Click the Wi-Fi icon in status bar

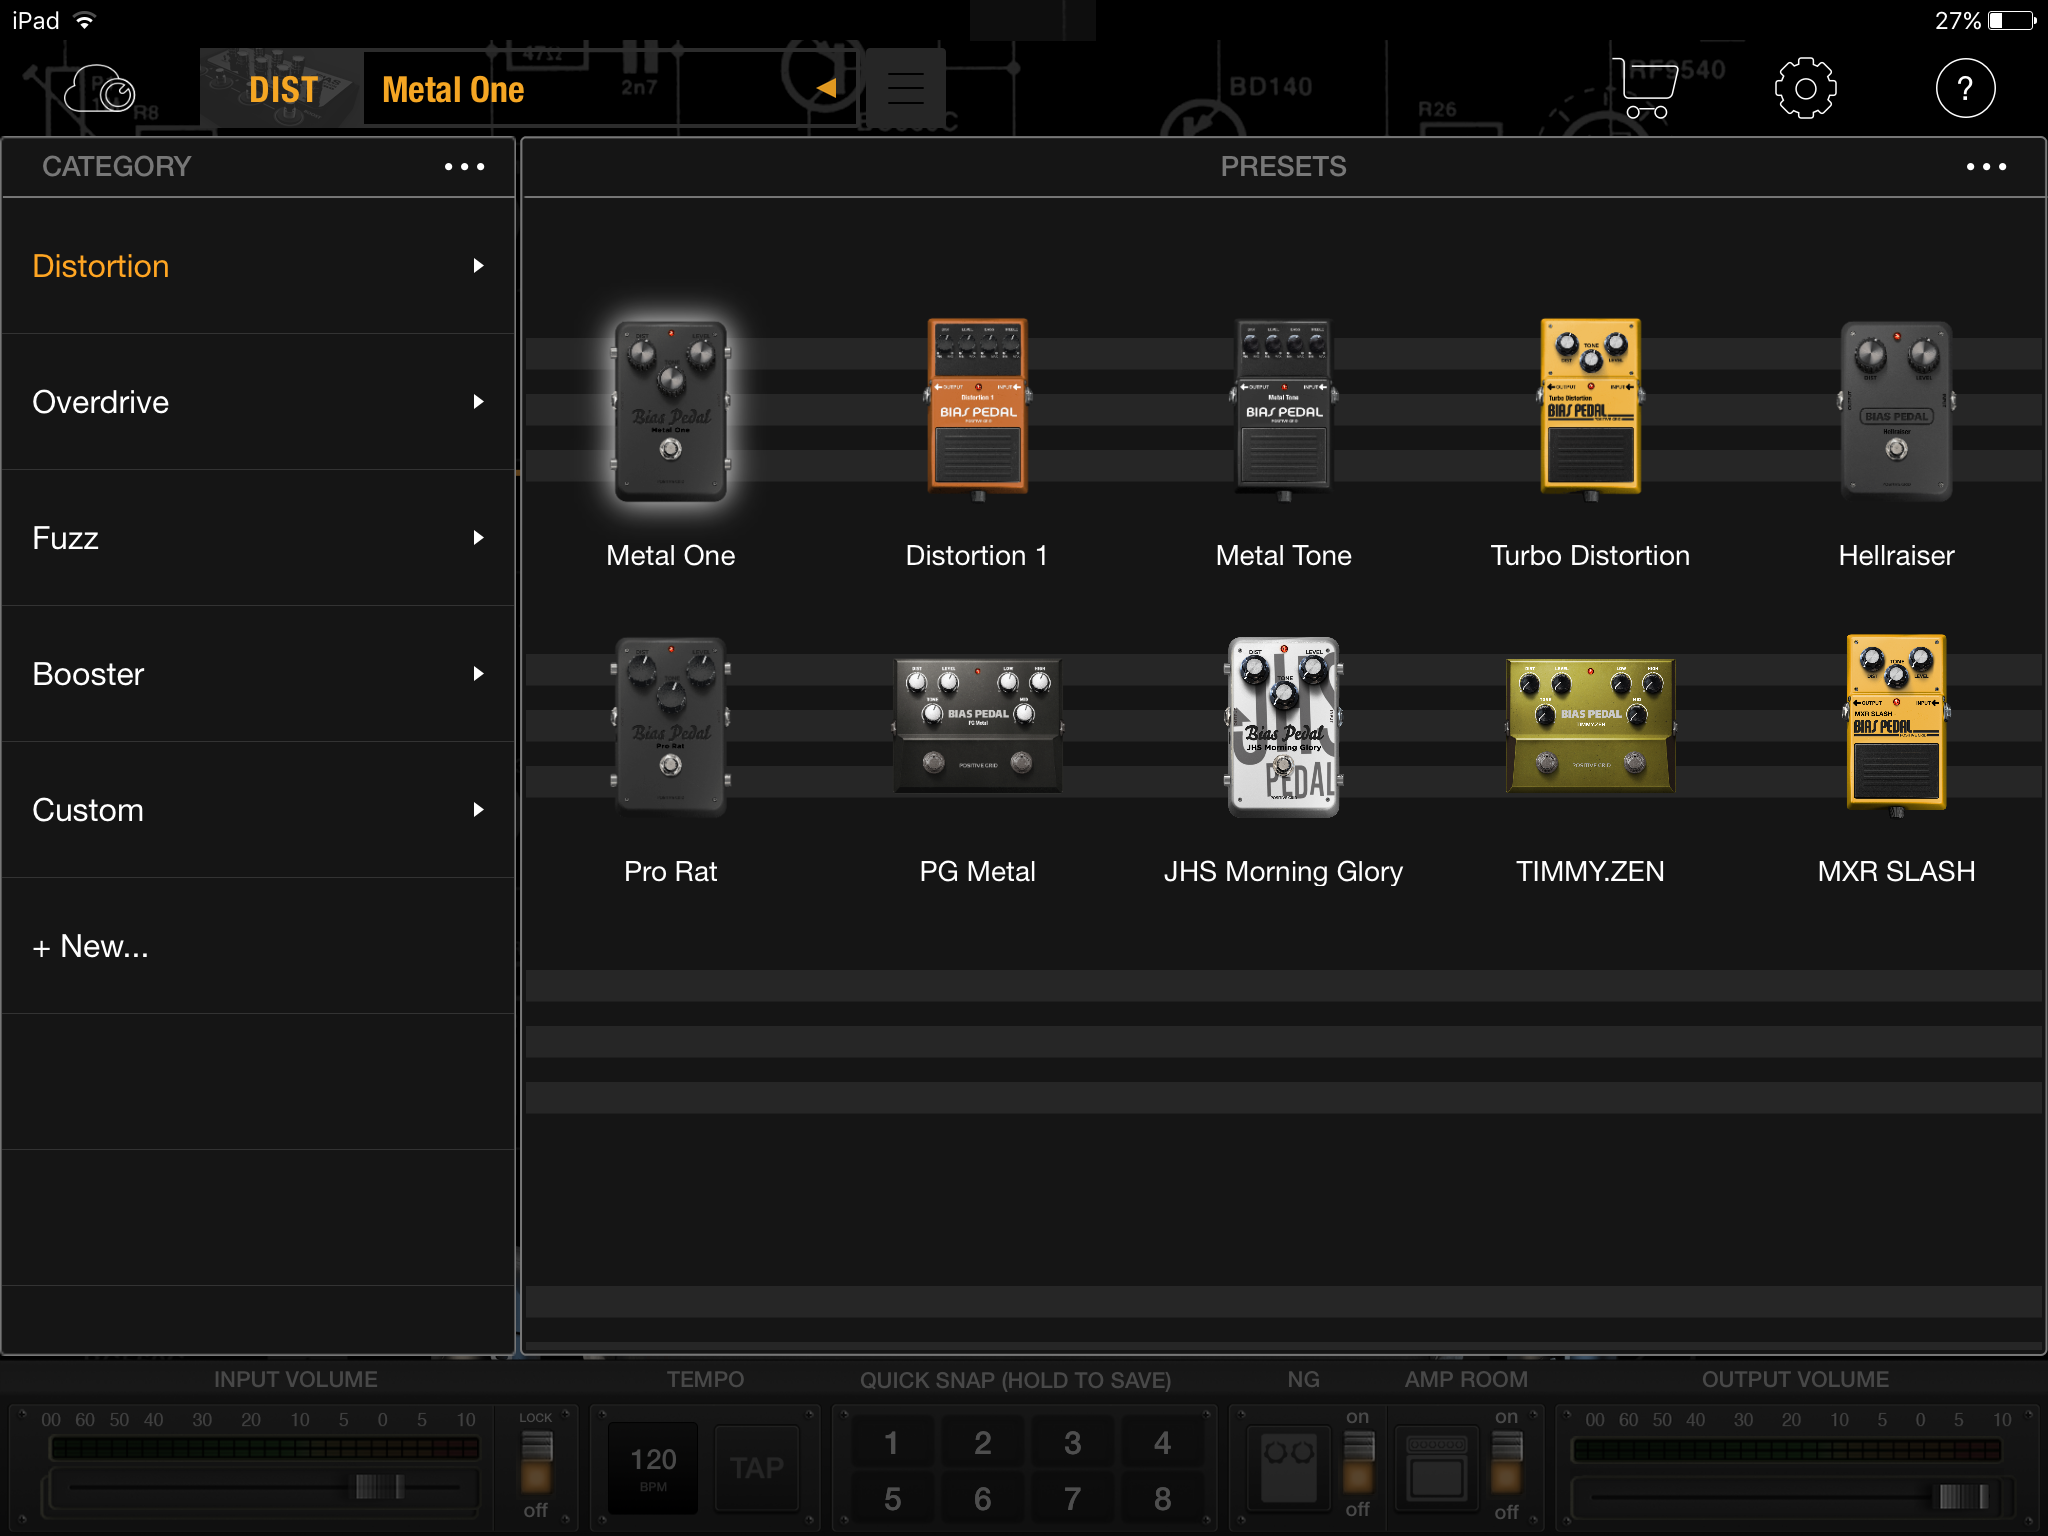85,20
